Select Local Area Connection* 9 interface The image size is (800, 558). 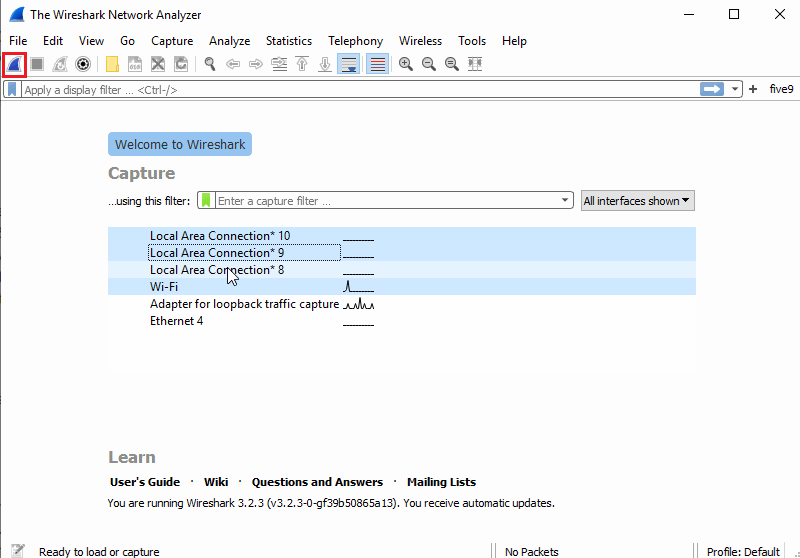(402, 252)
